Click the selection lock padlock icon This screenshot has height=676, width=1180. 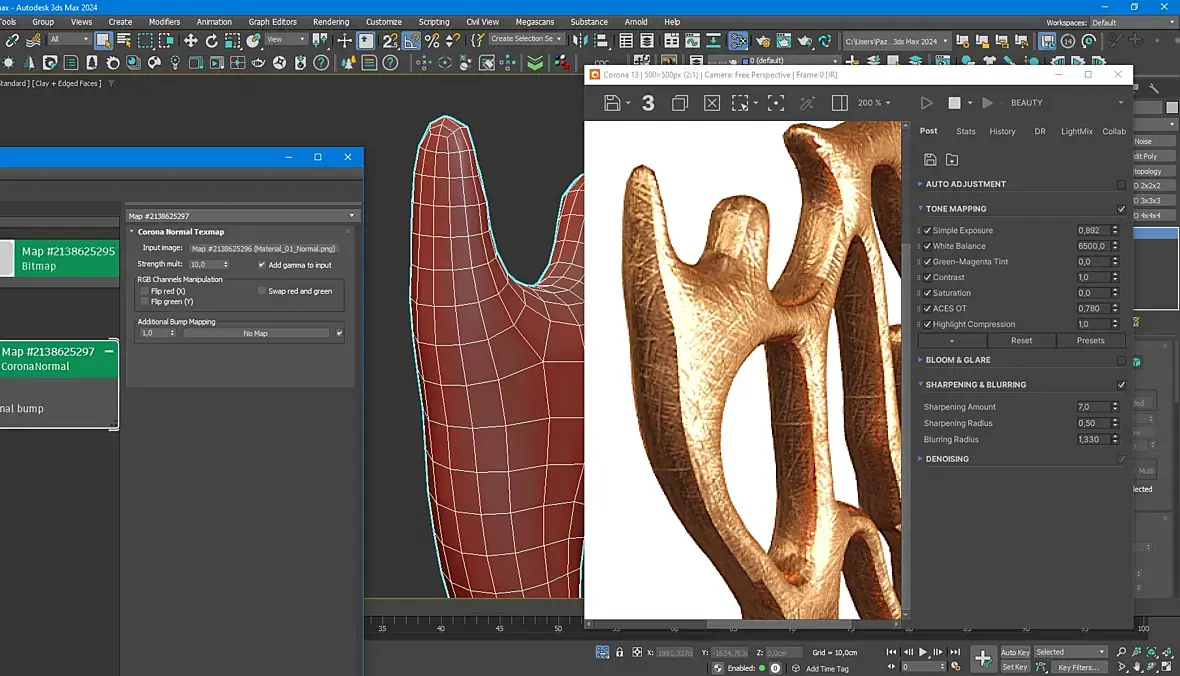point(619,652)
